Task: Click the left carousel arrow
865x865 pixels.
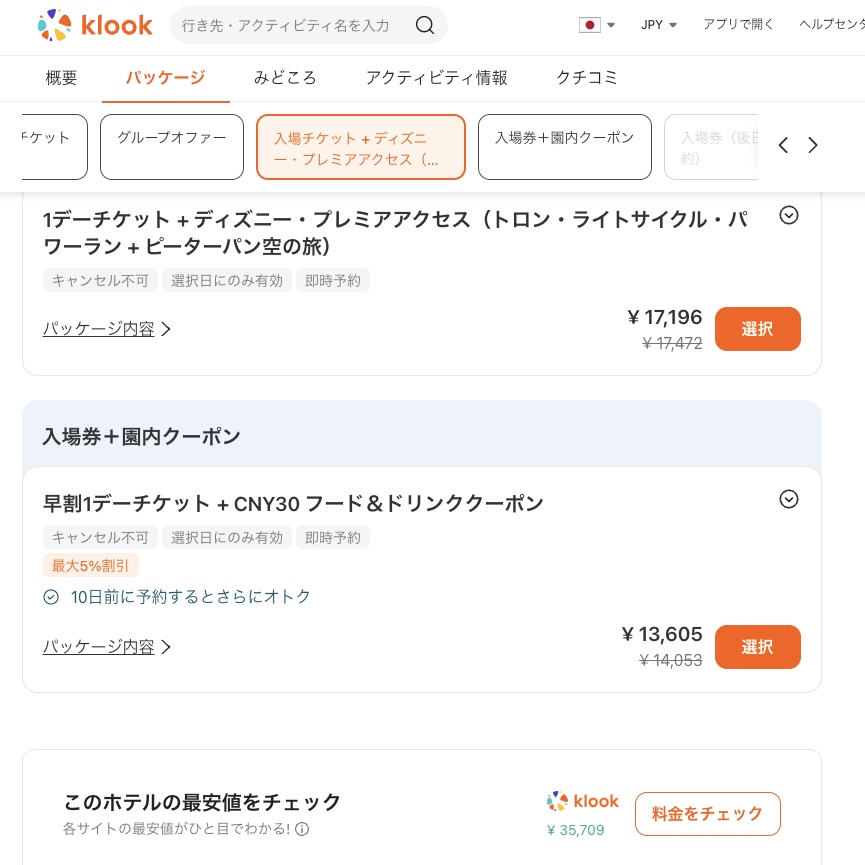Action: click(783, 145)
